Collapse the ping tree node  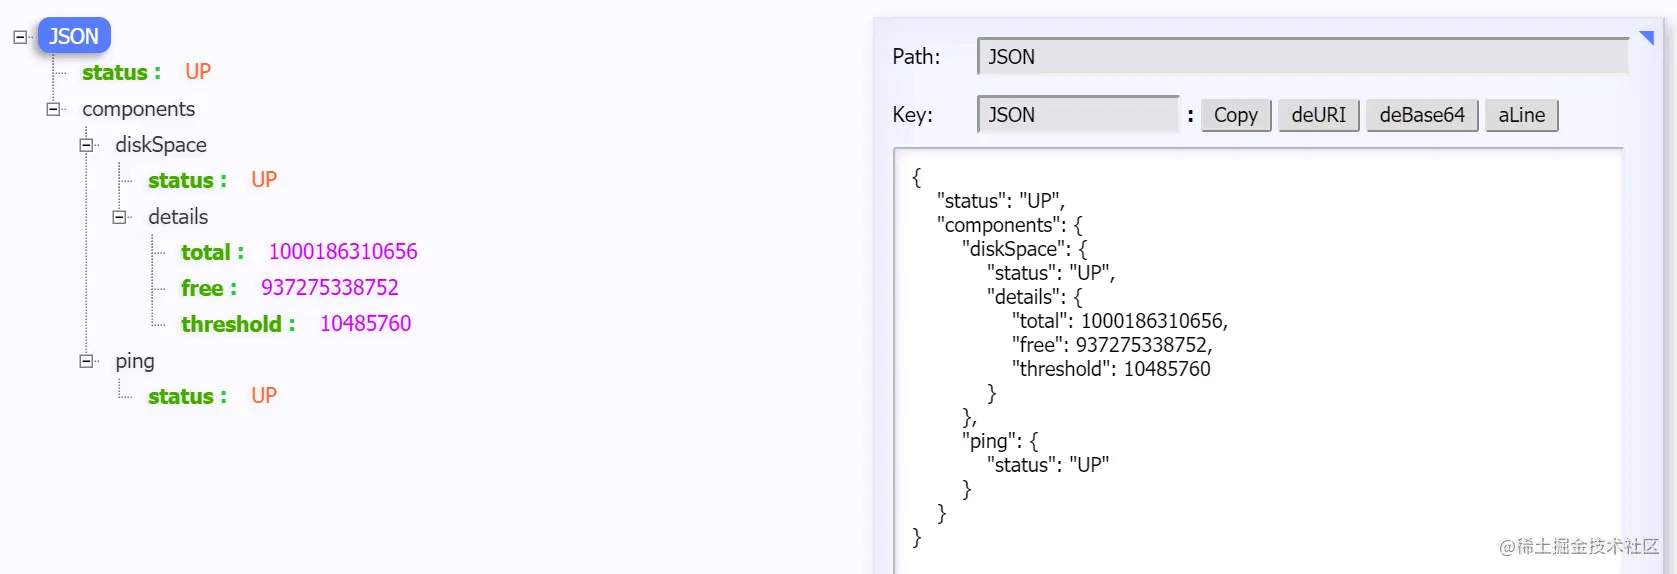[86, 361]
